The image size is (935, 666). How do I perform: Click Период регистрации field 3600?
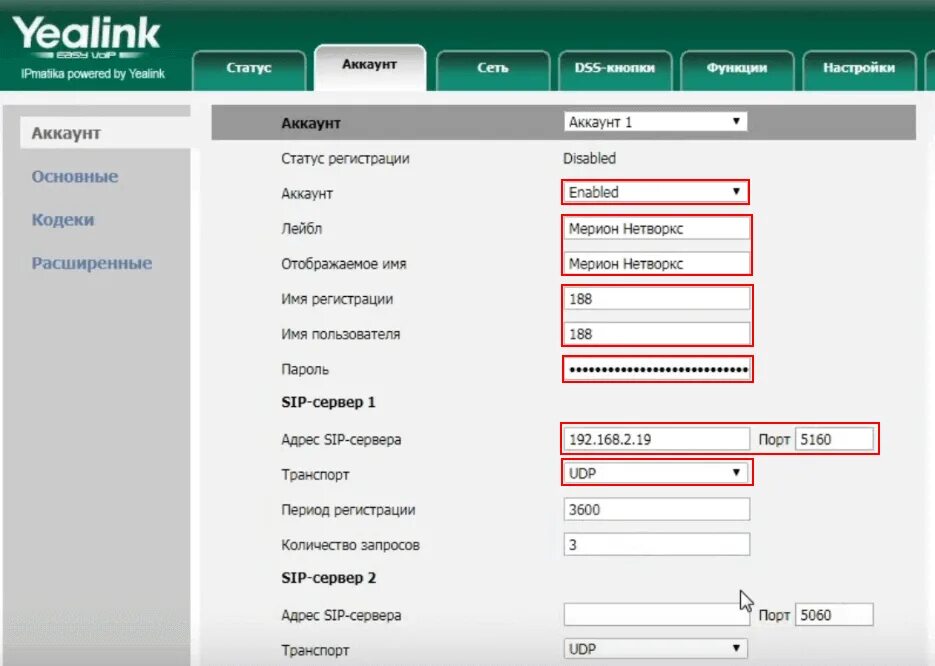click(657, 510)
